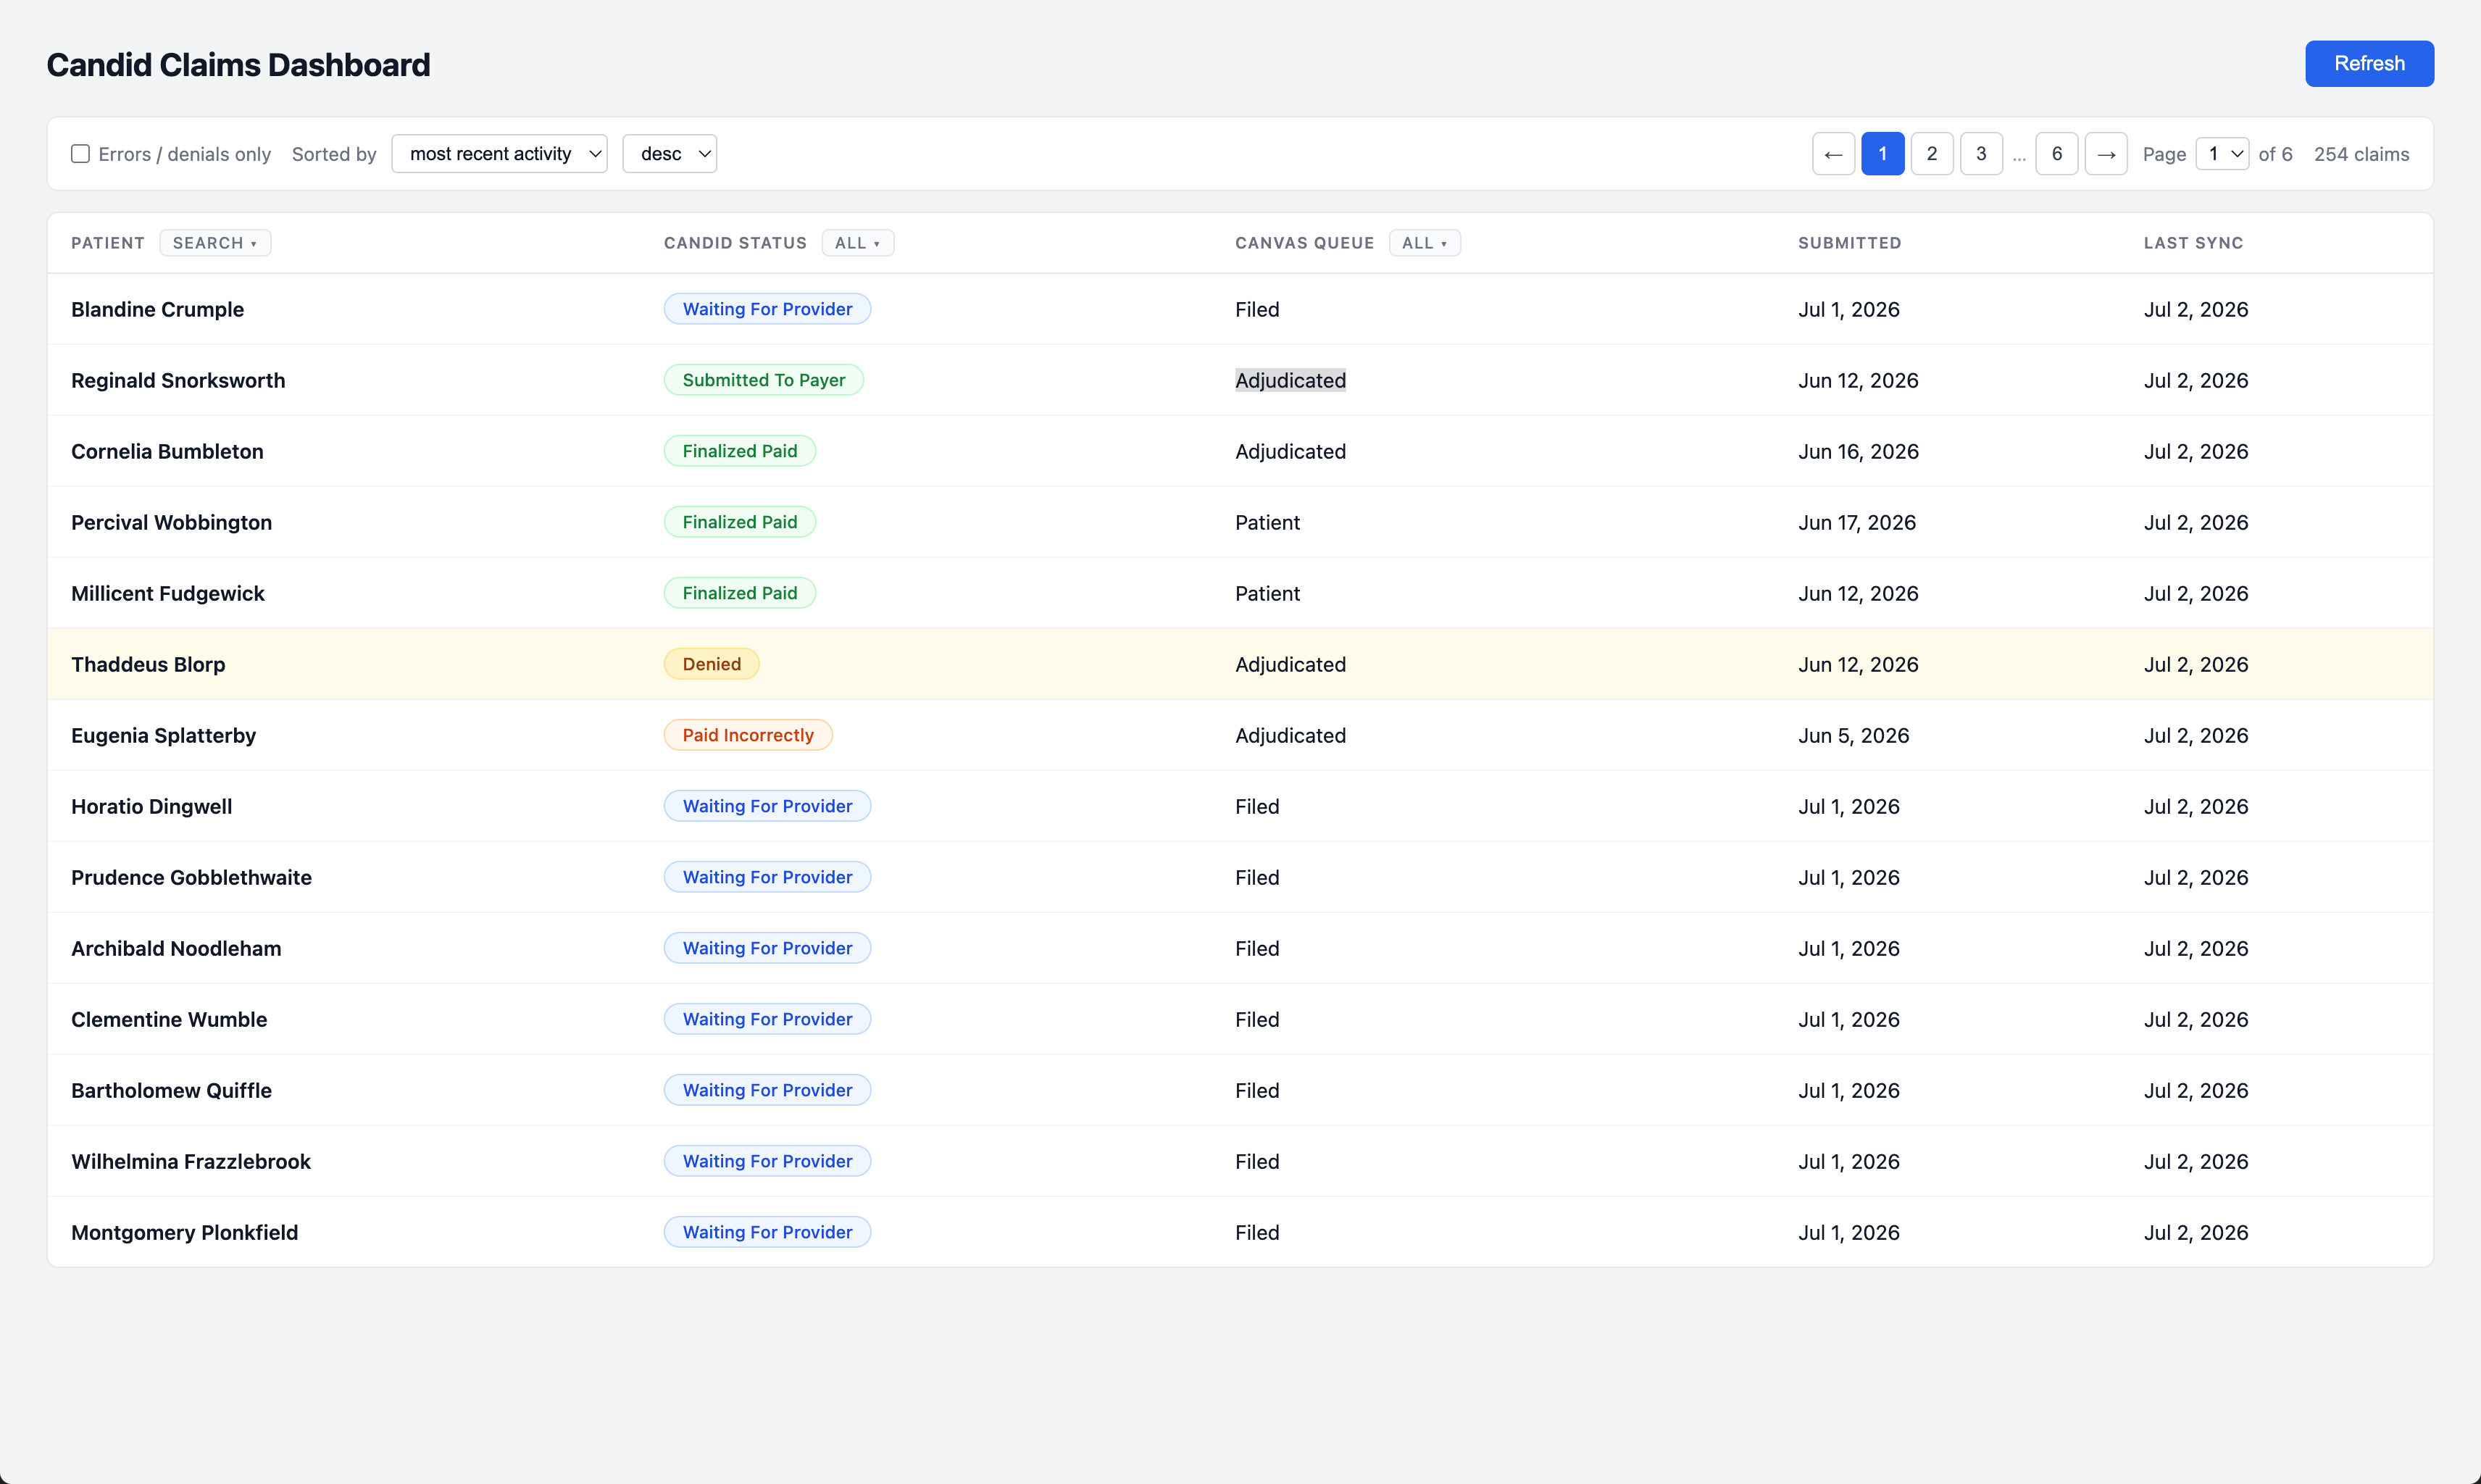Click Patient queue in Millicent Fudgewick's row
Viewport: 2481px width, 1484px height.
click(1267, 593)
